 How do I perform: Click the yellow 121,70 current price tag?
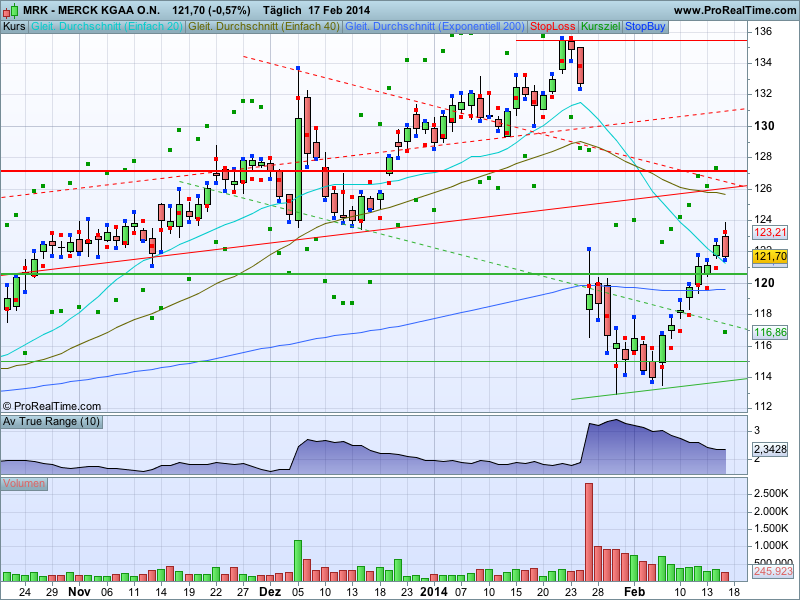pyautogui.click(x=770, y=257)
